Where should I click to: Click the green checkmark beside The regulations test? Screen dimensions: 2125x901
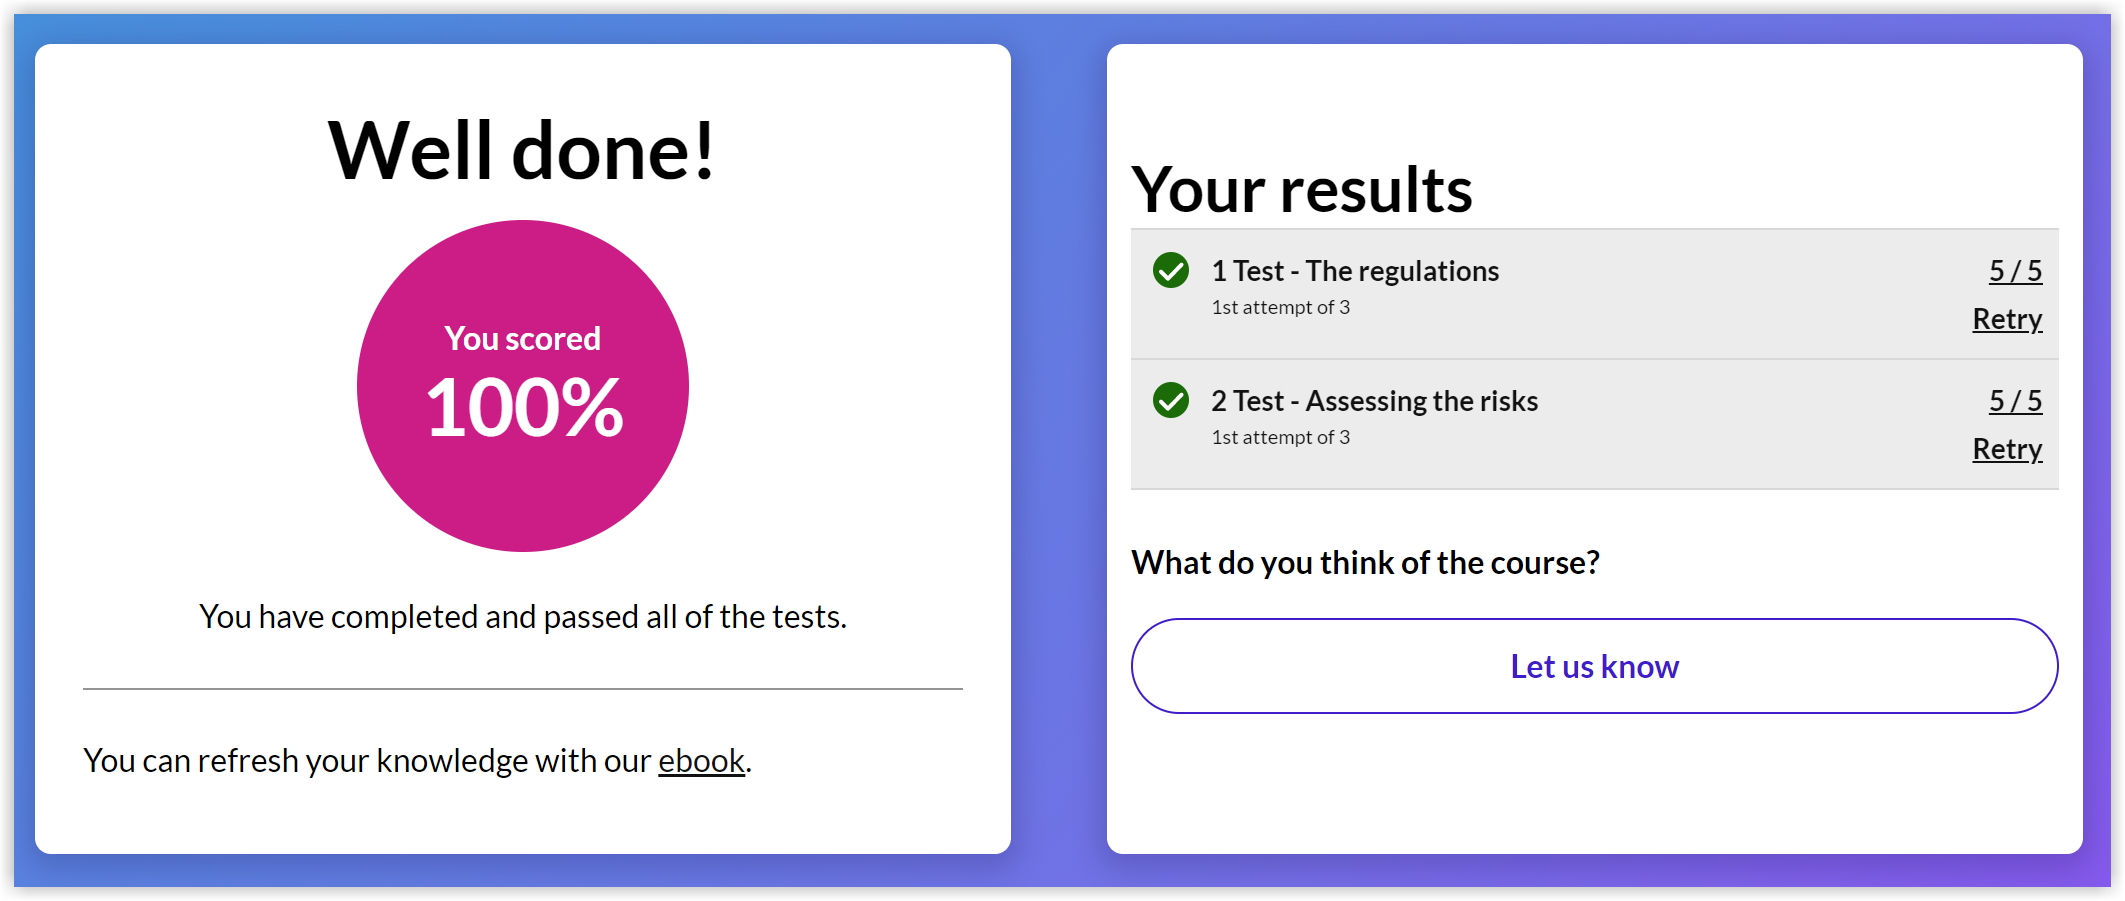pyautogui.click(x=1170, y=270)
